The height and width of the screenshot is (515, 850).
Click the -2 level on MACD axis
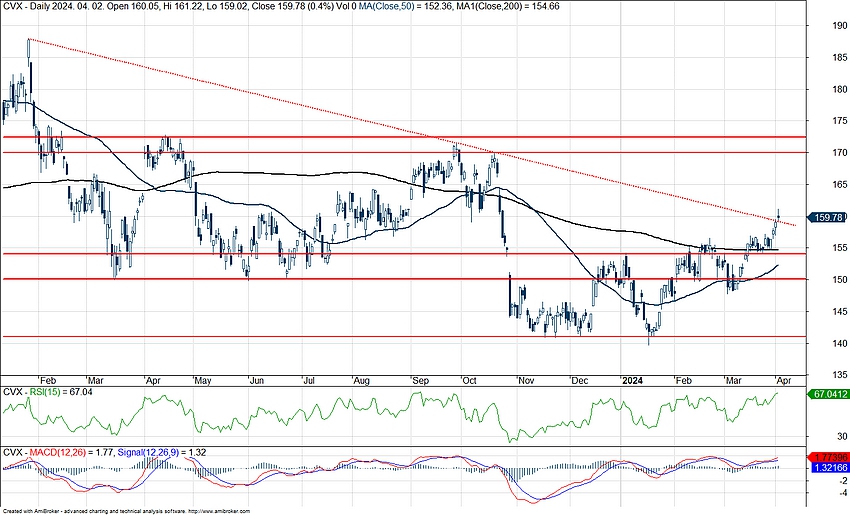[x=843, y=481]
